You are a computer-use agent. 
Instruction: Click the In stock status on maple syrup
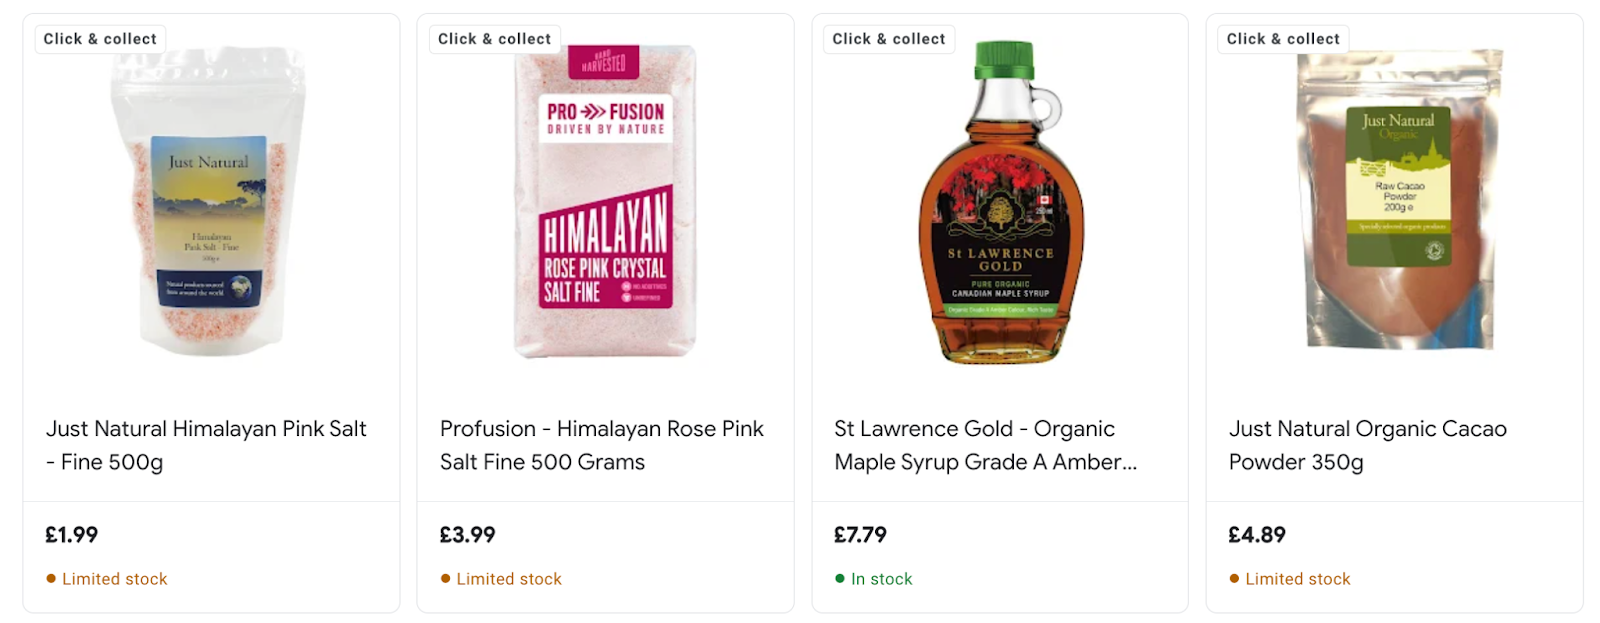pos(881,579)
